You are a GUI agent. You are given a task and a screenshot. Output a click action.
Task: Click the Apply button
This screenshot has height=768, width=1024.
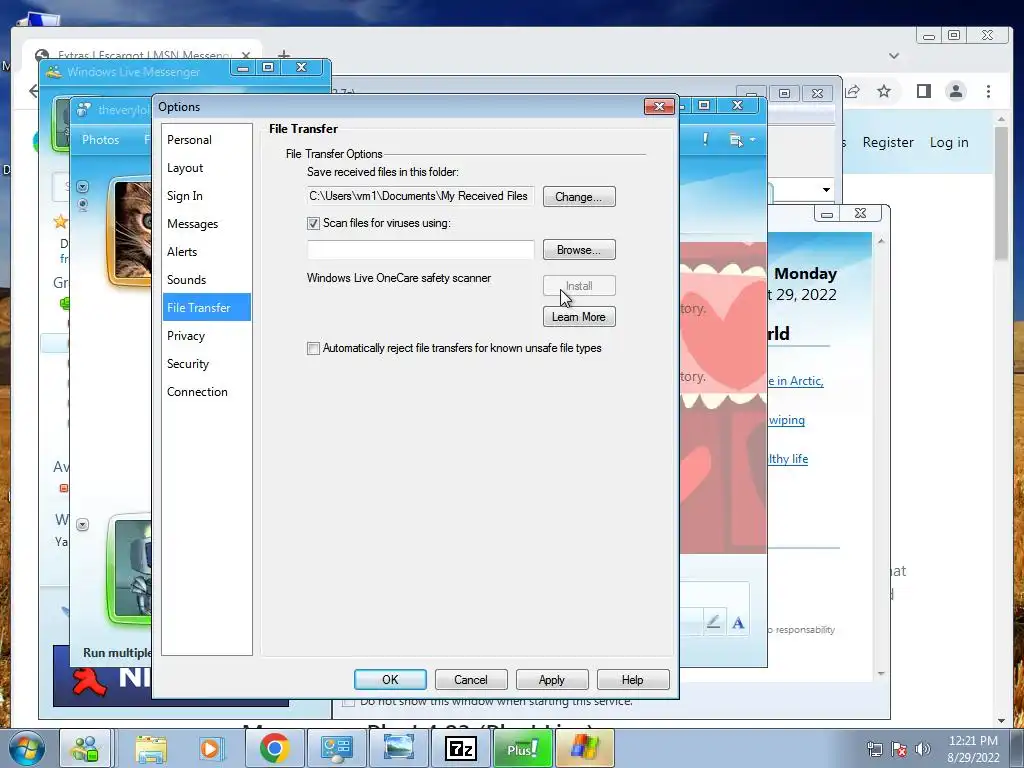tap(552, 680)
